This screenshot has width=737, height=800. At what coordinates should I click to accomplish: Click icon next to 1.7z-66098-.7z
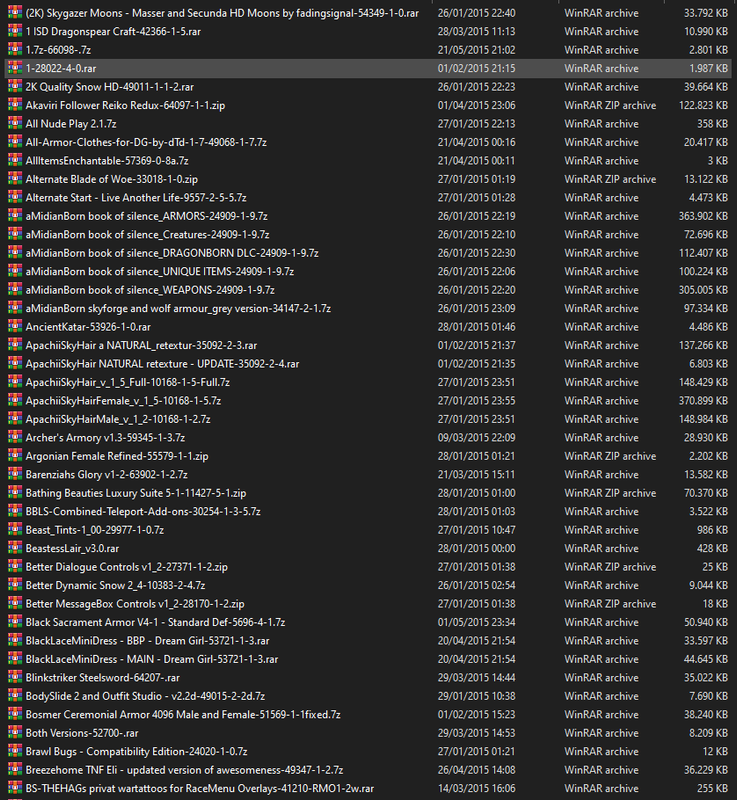[x=15, y=49]
